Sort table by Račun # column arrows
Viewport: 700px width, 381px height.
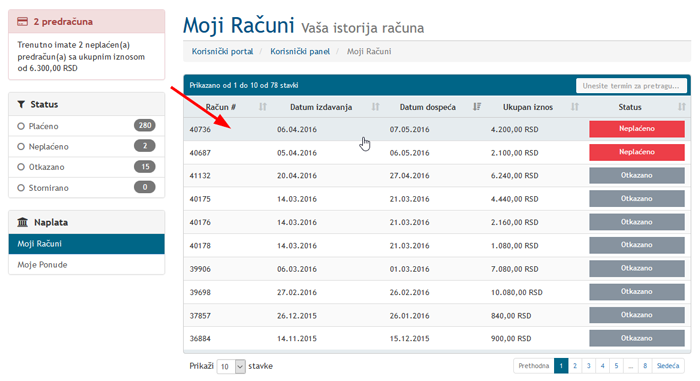[262, 107]
